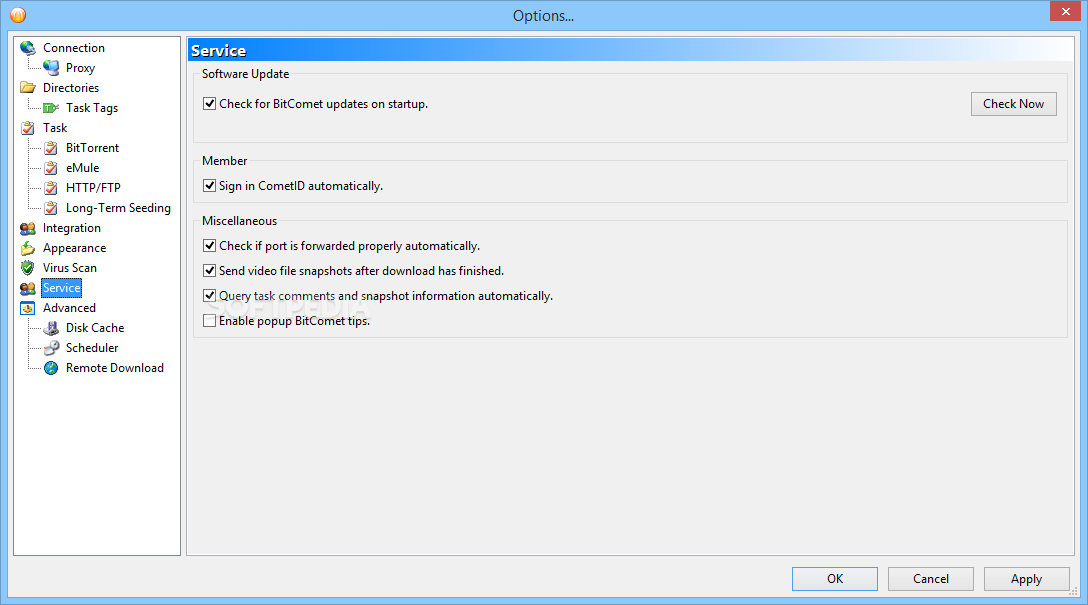Select Disk Cache options
The height and width of the screenshot is (605, 1088).
[95, 328]
